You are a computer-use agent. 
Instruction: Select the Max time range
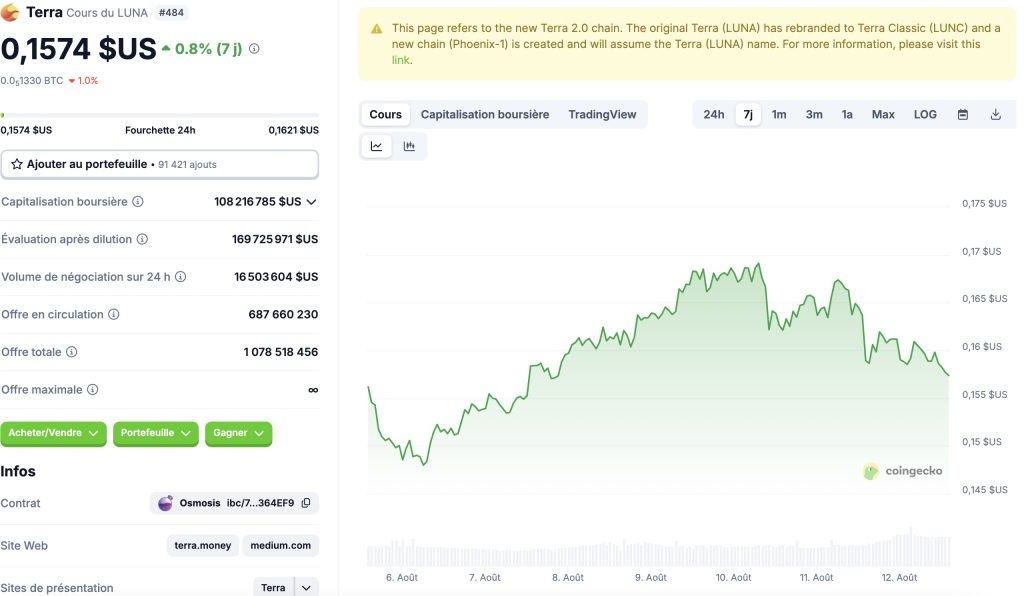883,114
